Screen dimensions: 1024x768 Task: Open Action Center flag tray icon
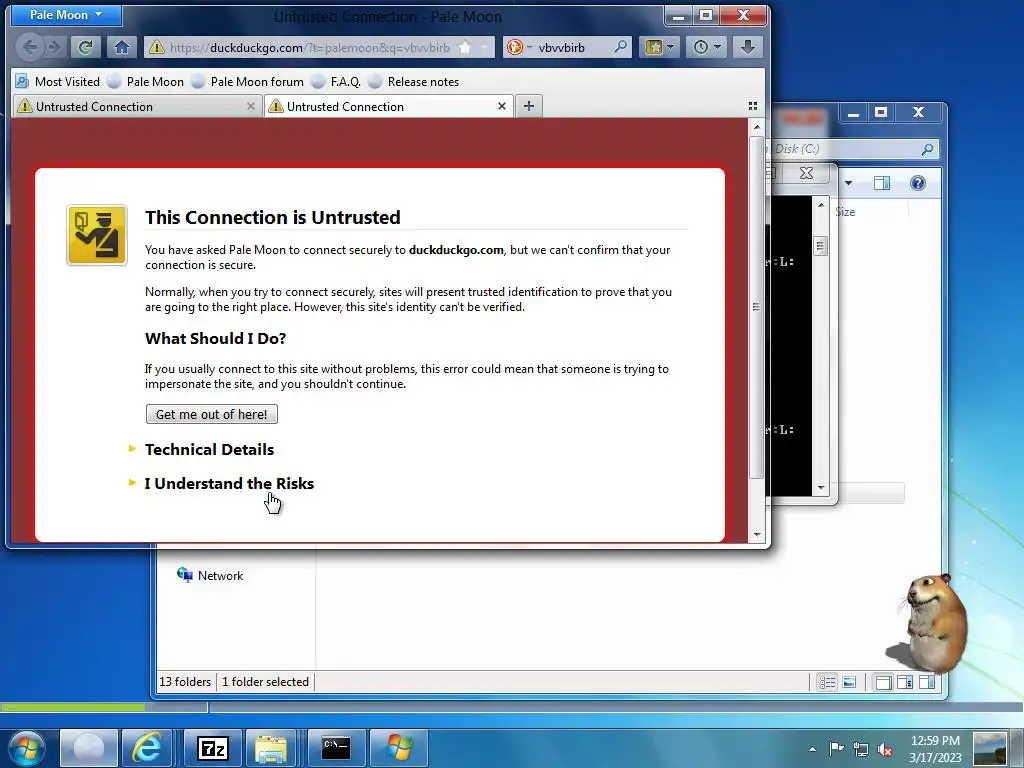(836, 748)
